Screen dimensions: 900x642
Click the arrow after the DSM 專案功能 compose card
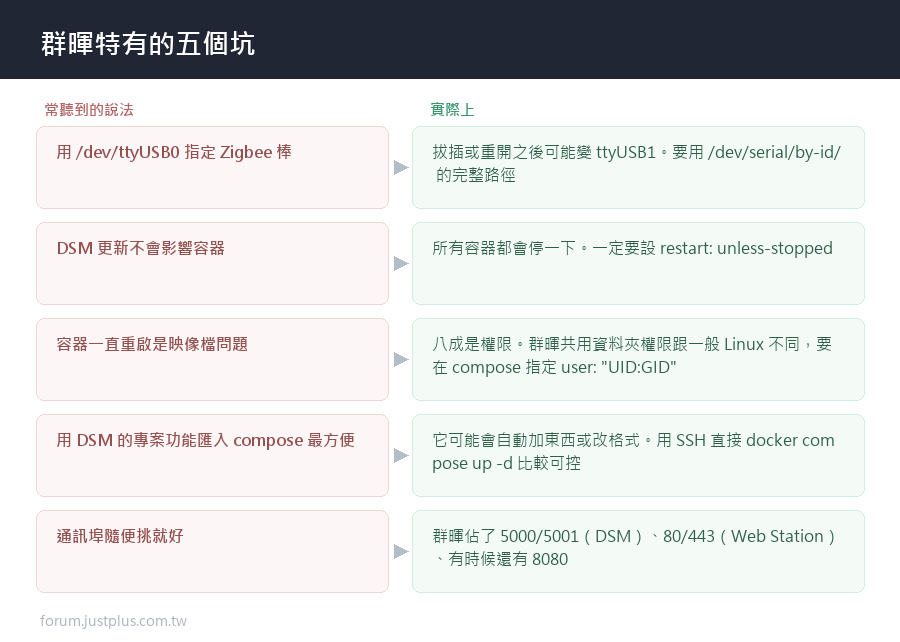pyautogui.click(x=401, y=456)
